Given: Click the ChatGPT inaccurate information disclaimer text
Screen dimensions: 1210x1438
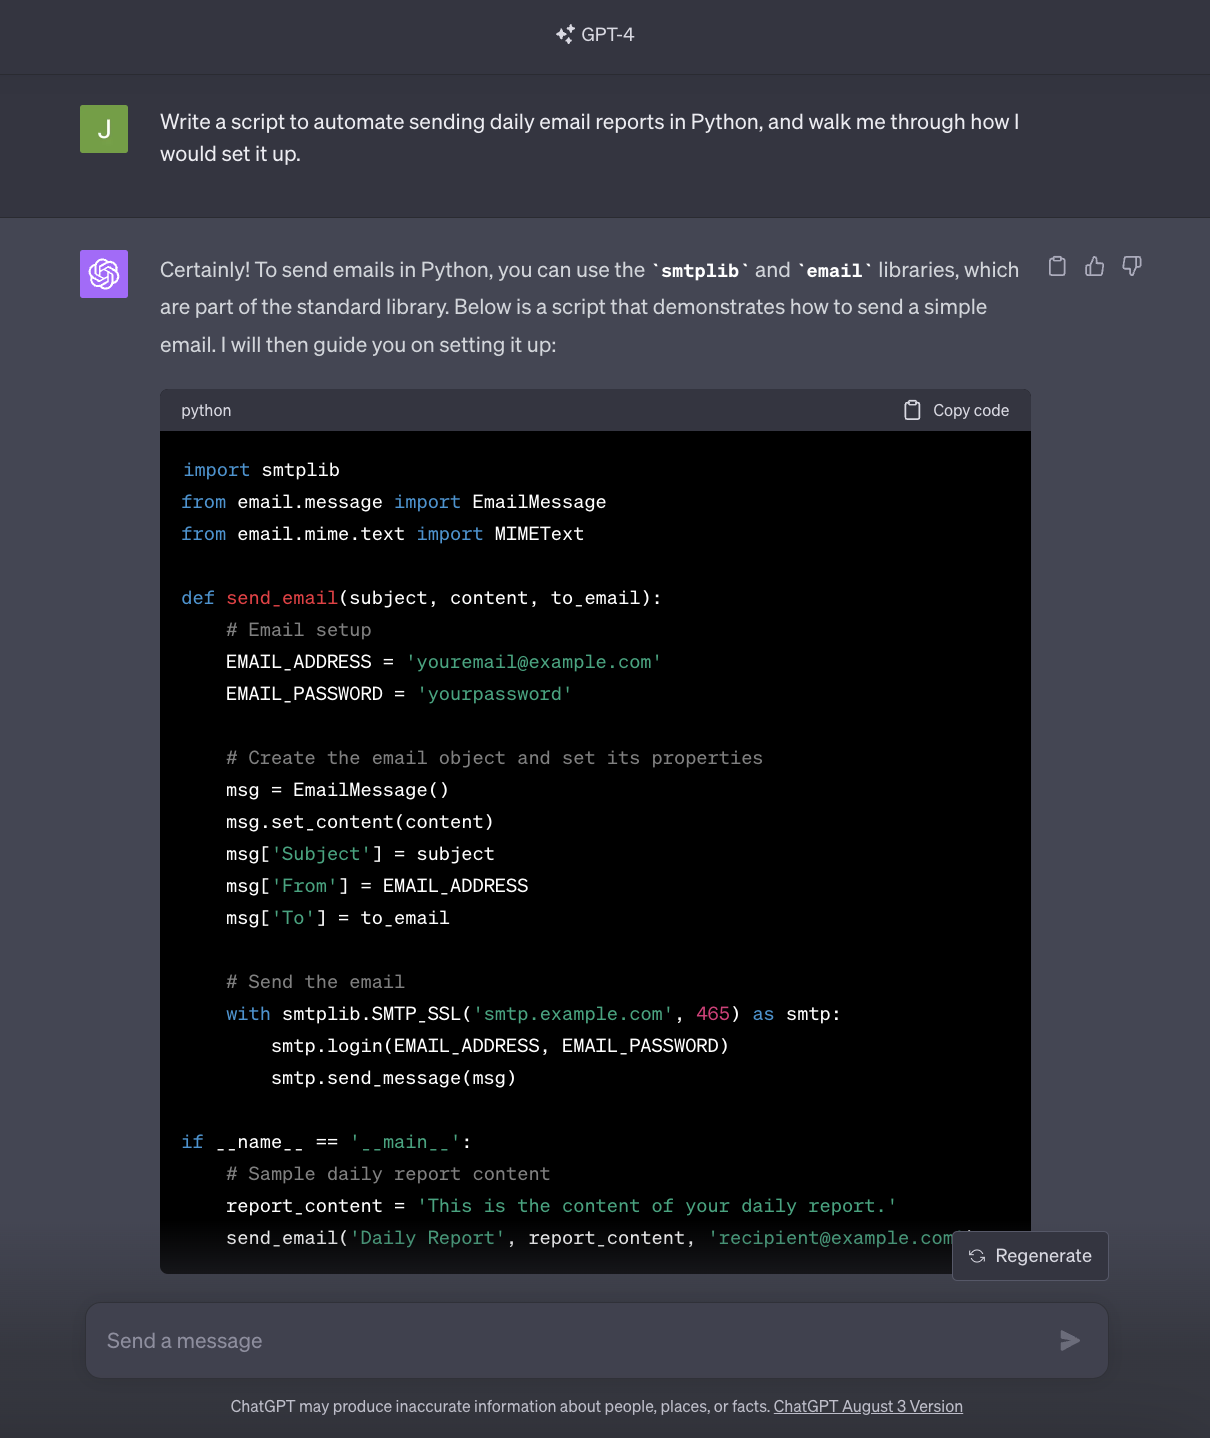Looking at the screenshot, I should [x=500, y=1406].
